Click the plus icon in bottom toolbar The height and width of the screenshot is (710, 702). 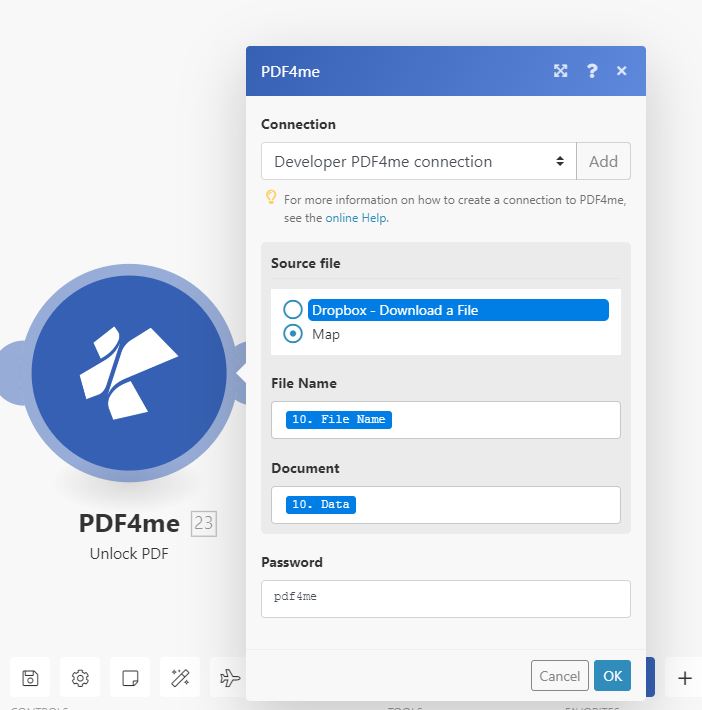tap(685, 678)
